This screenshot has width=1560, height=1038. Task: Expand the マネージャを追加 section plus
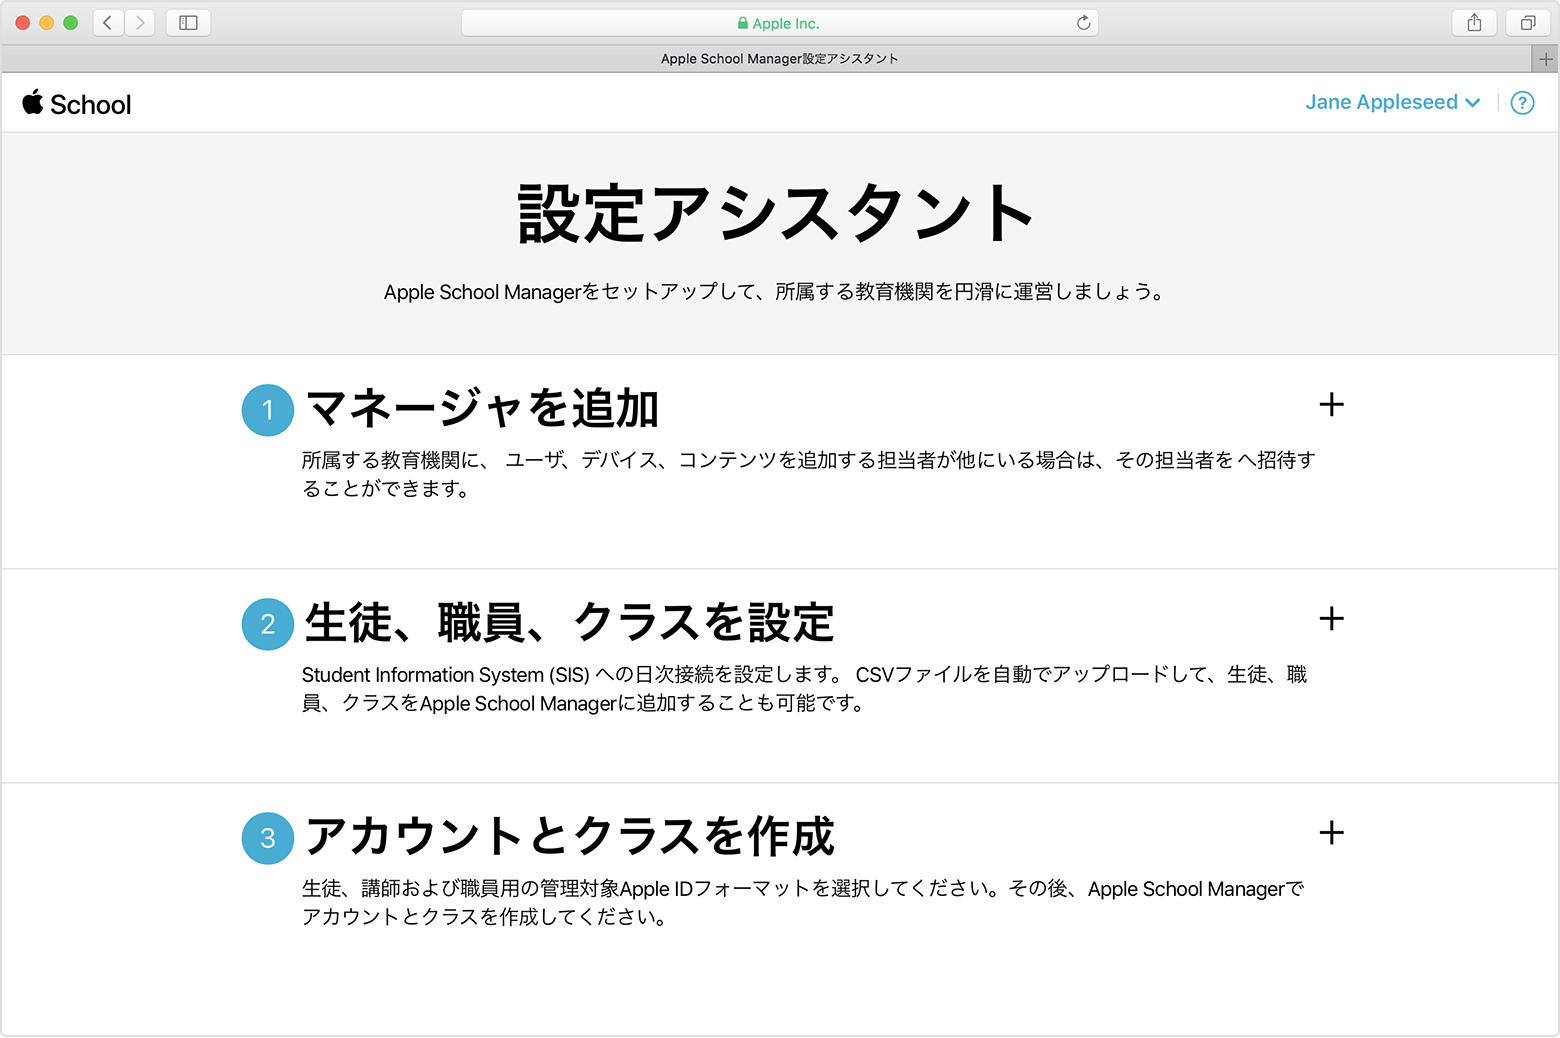coord(1331,405)
